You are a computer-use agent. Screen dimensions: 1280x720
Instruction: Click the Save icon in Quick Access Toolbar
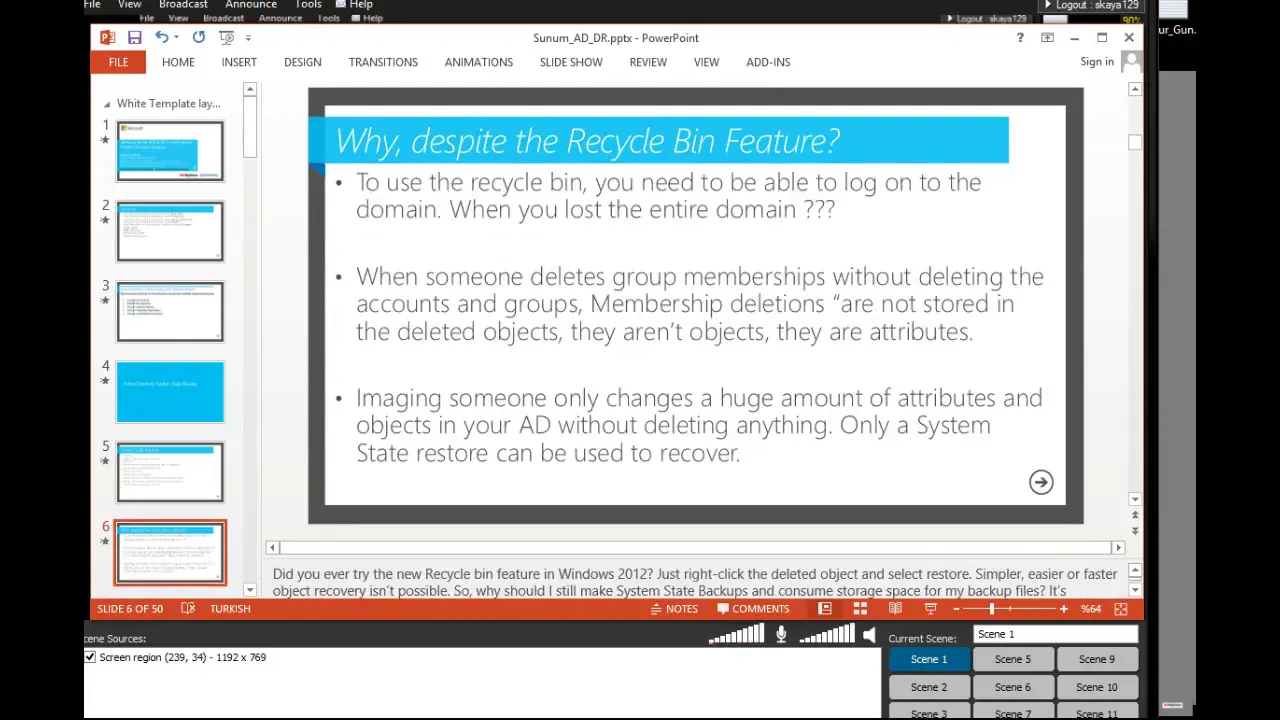click(x=134, y=38)
